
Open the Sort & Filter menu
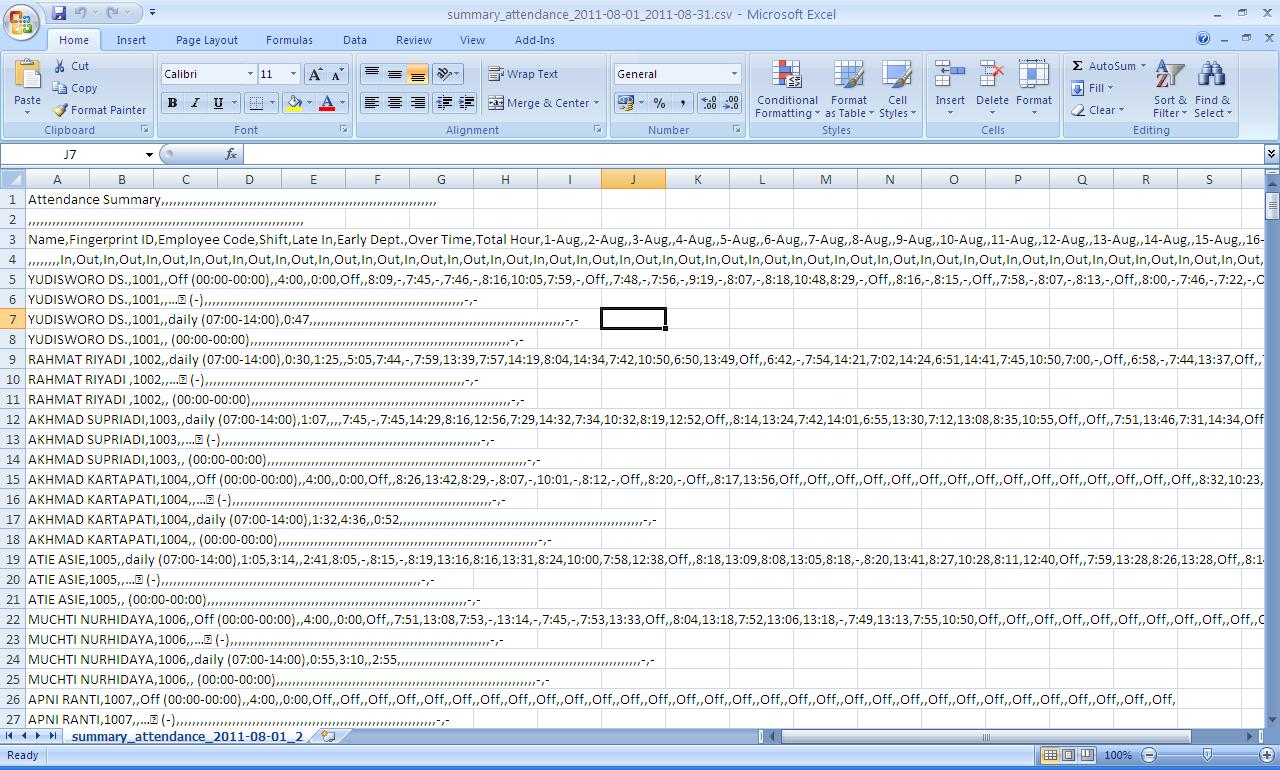1168,88
